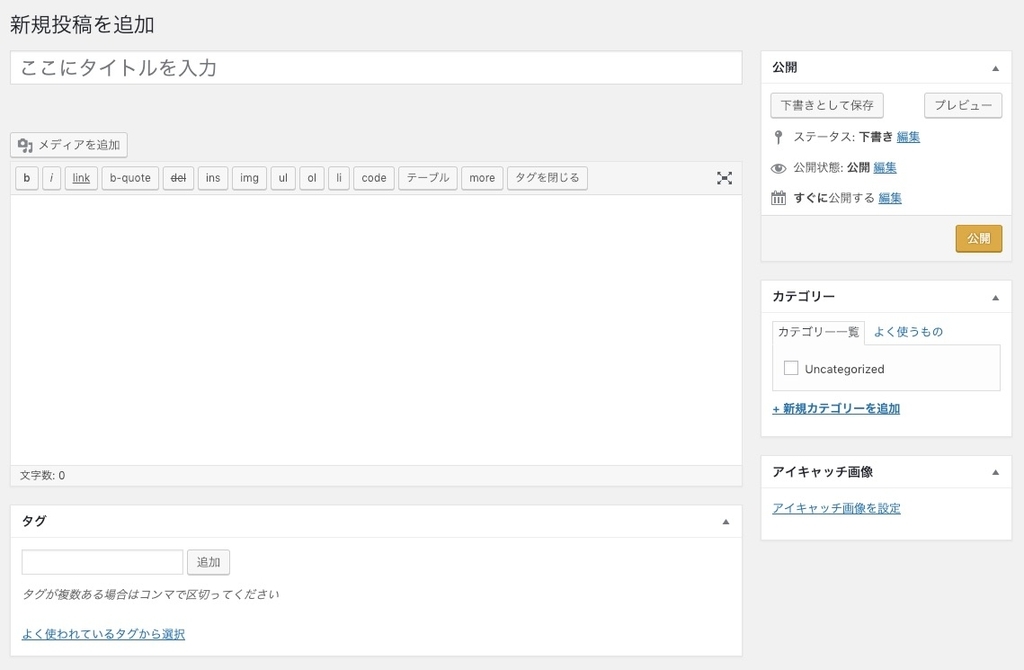Click the del quicktag button

pos(178,178)
